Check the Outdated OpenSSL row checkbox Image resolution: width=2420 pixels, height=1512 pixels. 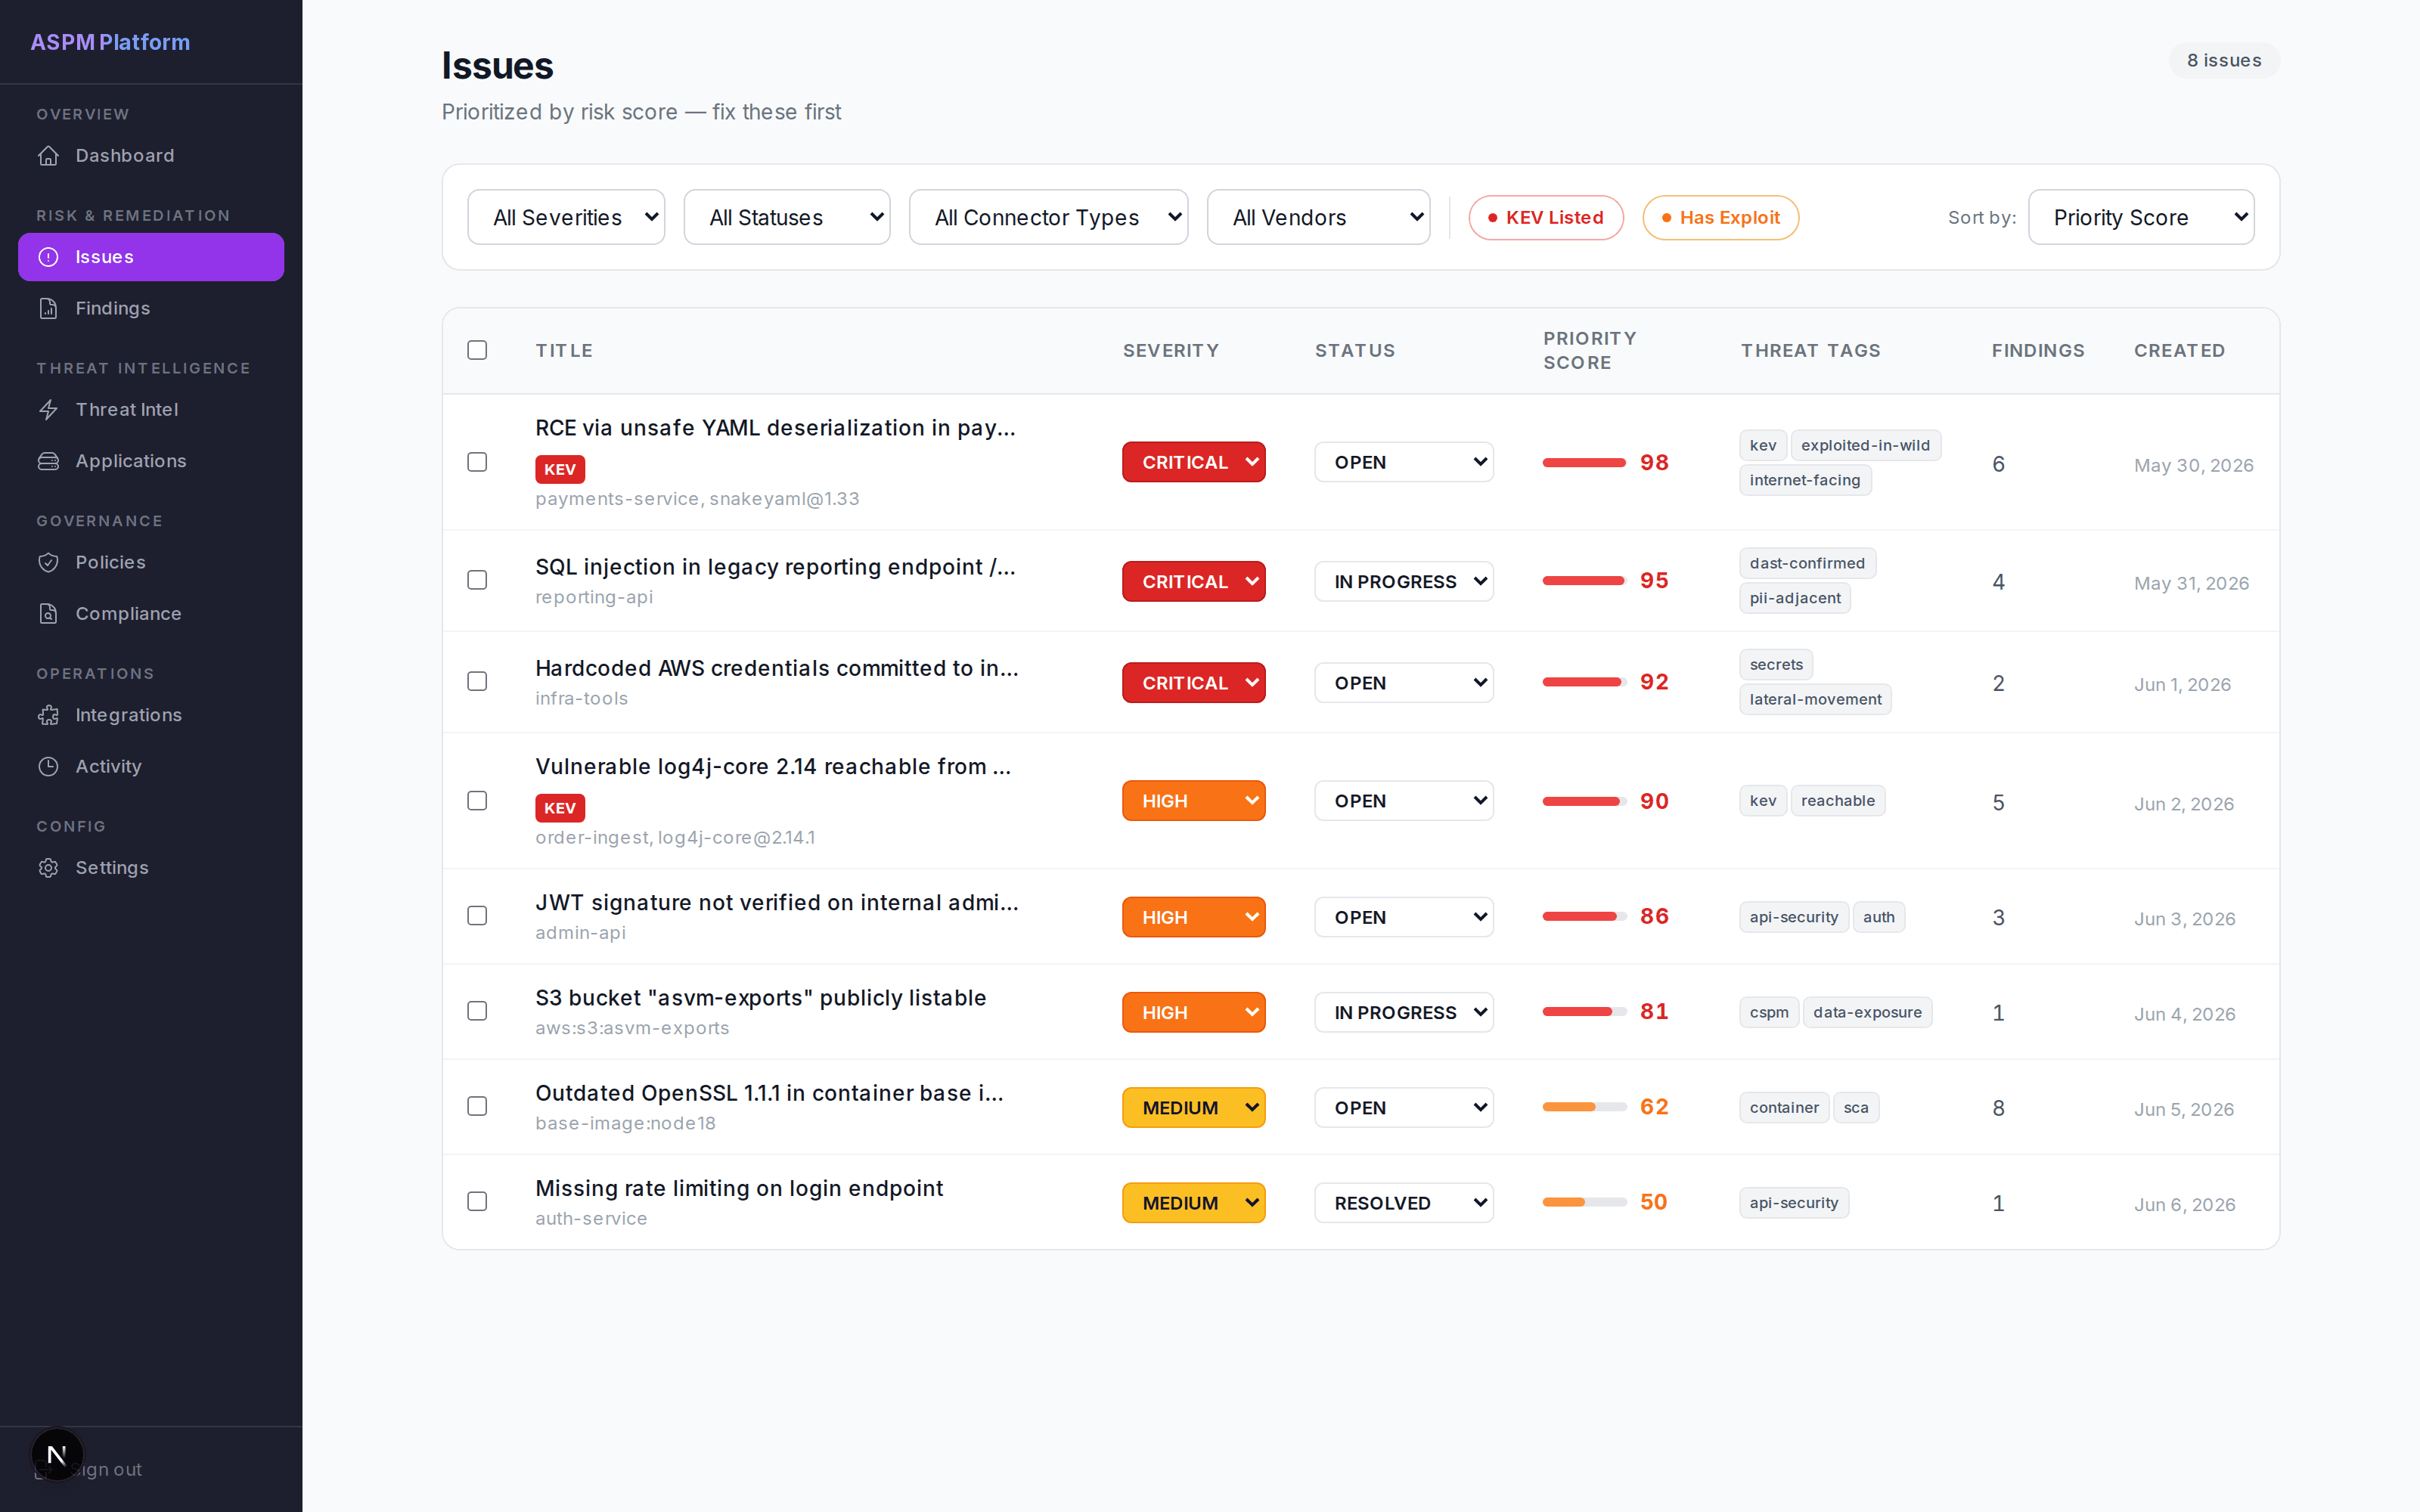pos(477,1106)
